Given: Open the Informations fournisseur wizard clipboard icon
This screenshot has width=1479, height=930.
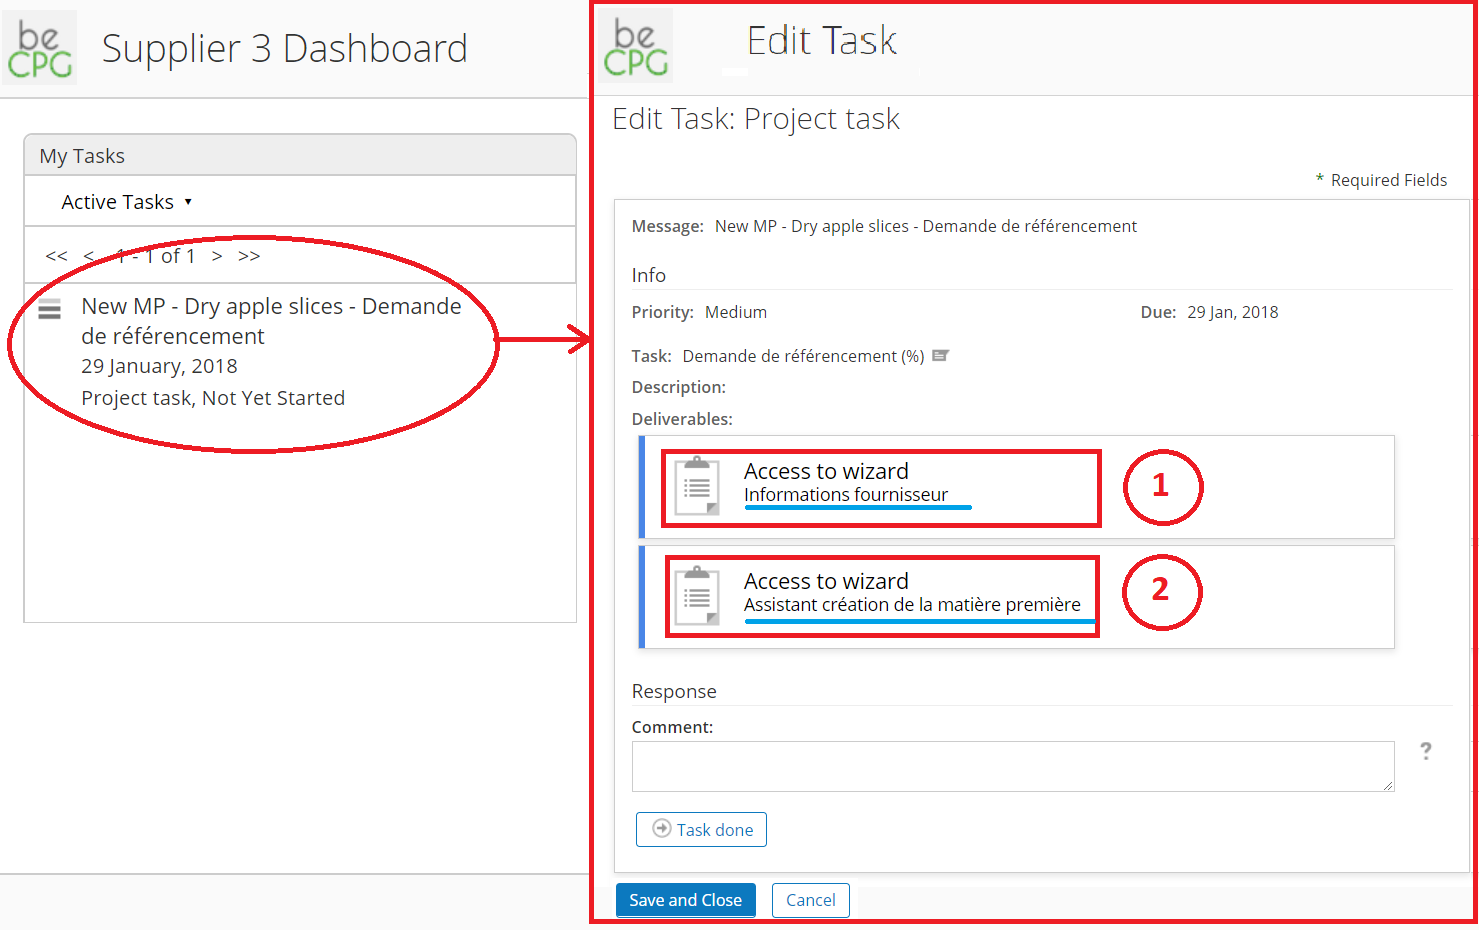Looking at the screenshot, I should coord(697,486).
